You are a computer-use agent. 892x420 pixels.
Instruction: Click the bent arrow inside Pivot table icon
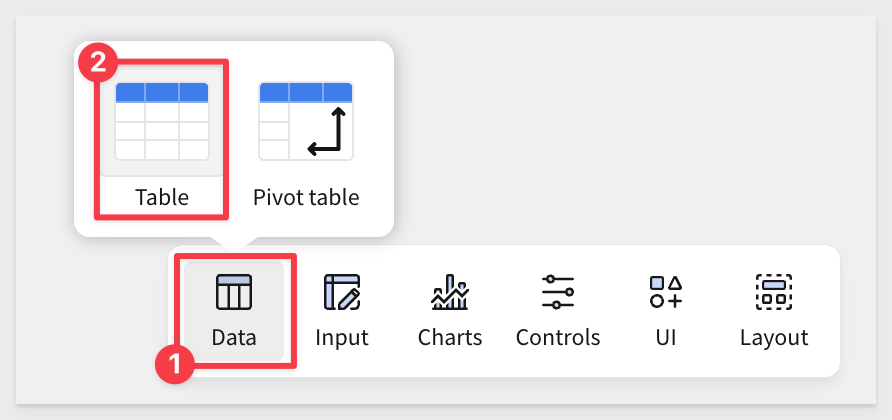327,131
